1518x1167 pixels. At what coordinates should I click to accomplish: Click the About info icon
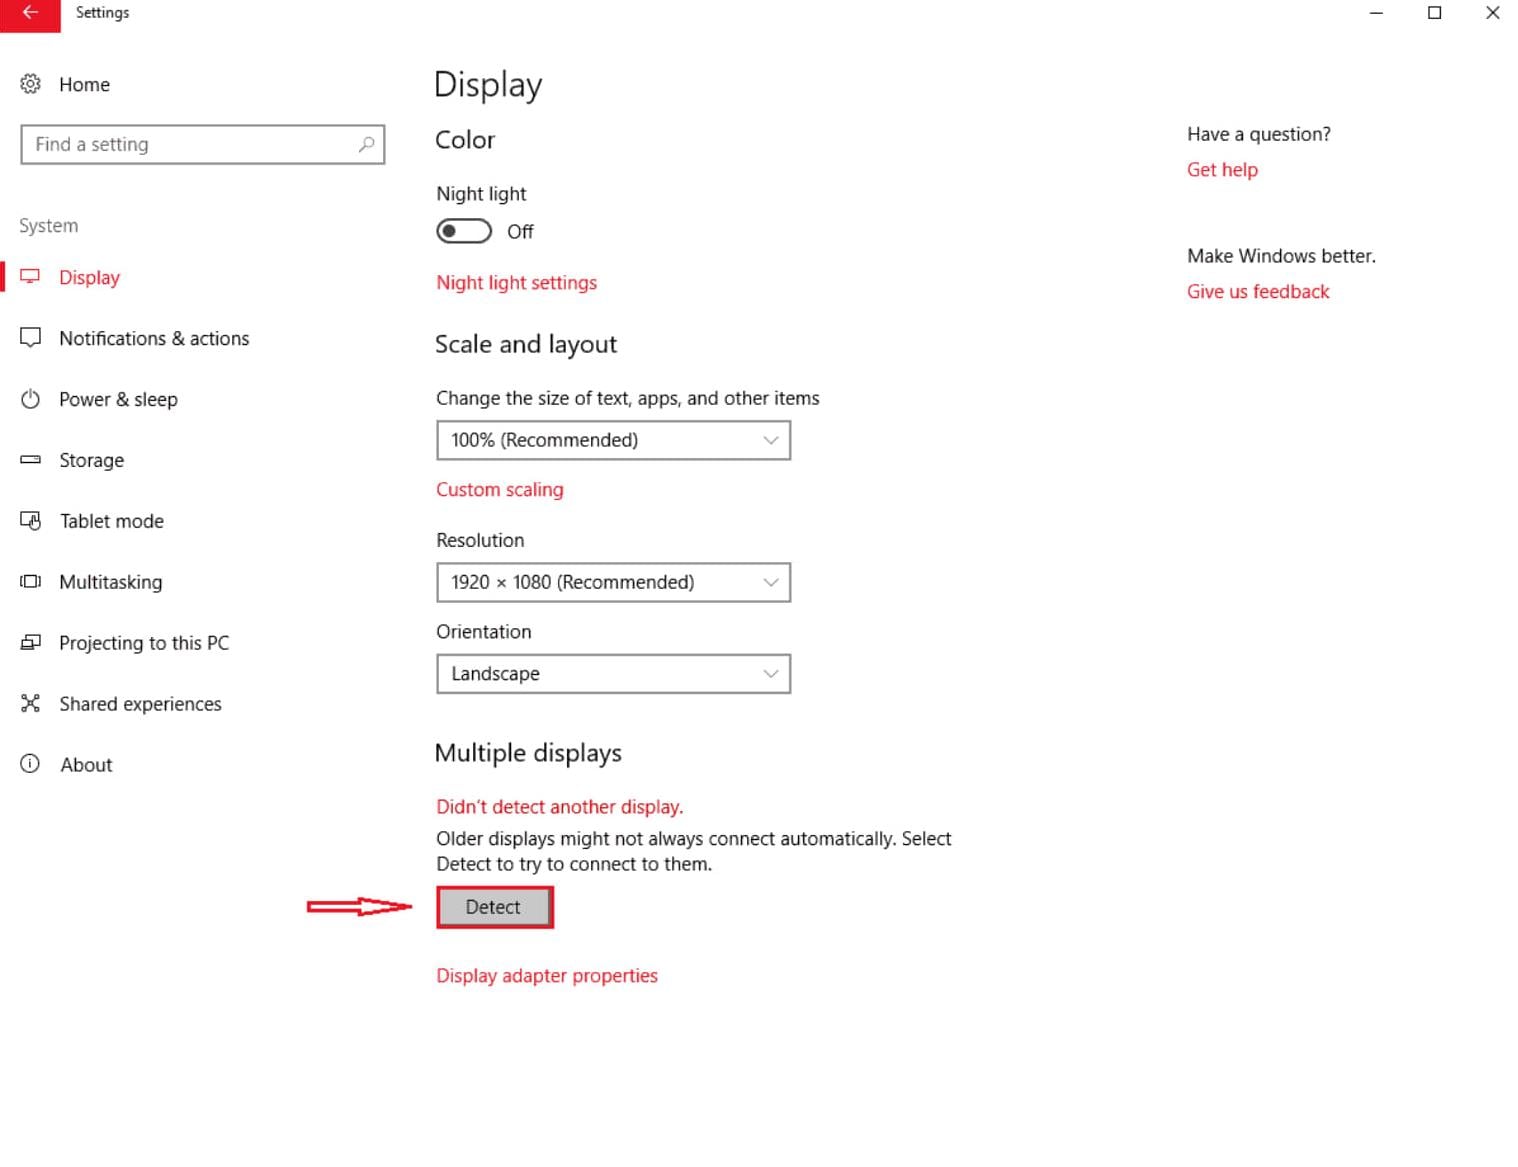[31, 765]
